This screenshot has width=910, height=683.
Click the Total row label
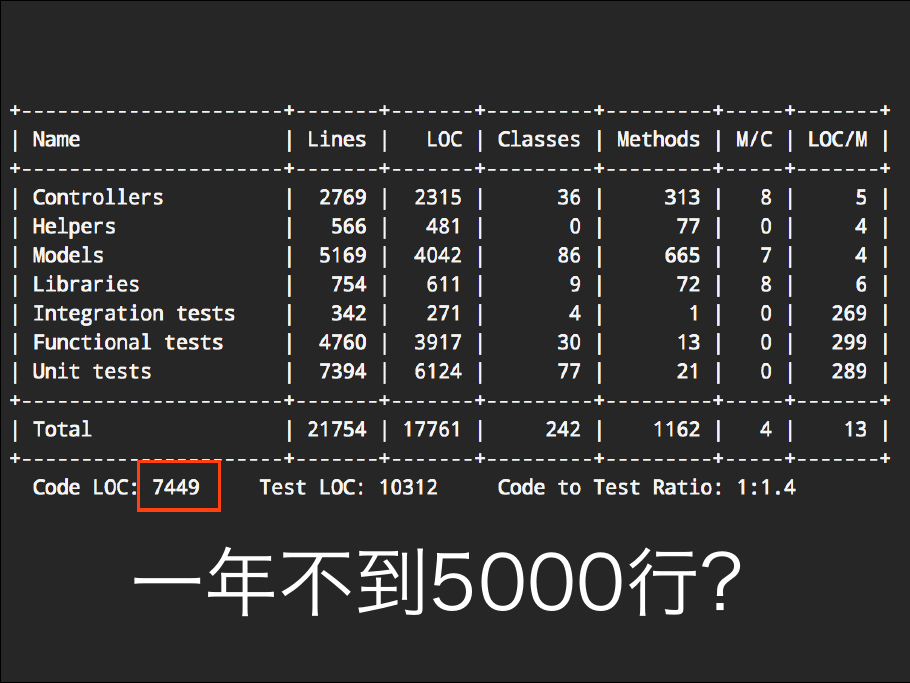[x=62, y=430]
